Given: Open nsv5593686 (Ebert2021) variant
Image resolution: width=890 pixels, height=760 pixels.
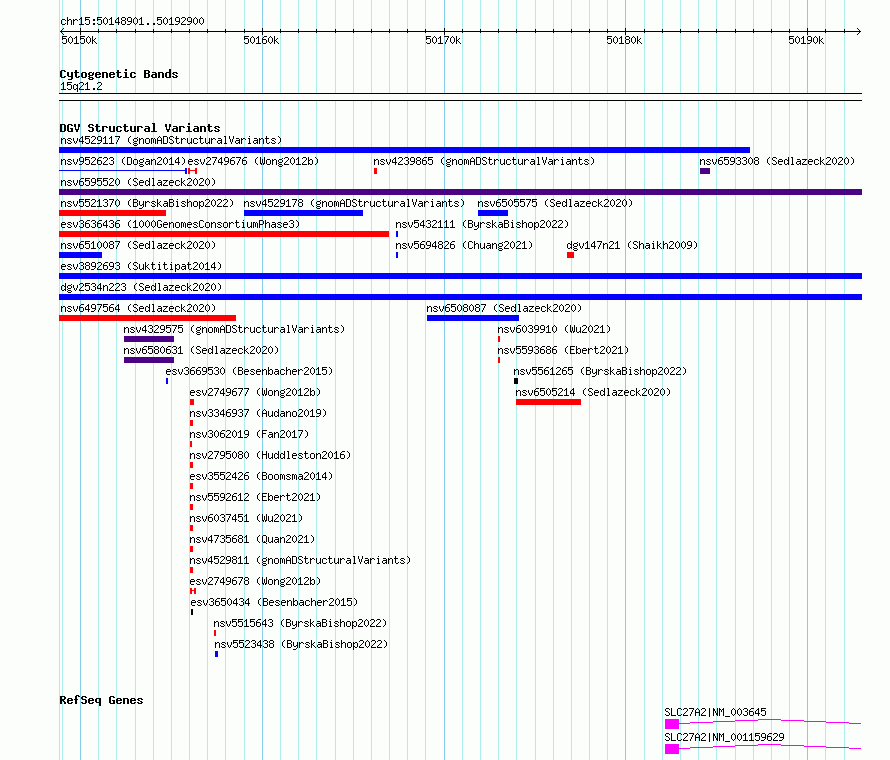Looking at the screenshot, I should pyautogui.click(x=563, y=350).
